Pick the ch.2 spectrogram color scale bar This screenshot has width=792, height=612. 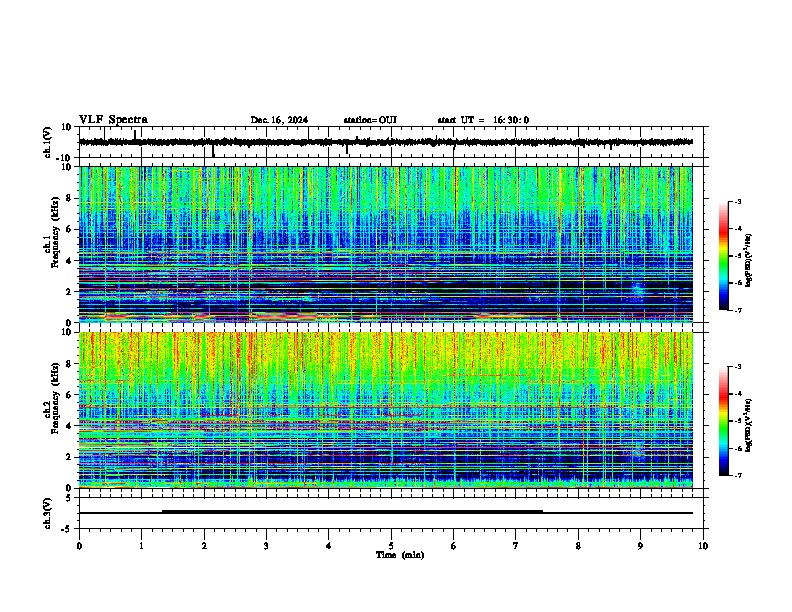coord(723,421)
